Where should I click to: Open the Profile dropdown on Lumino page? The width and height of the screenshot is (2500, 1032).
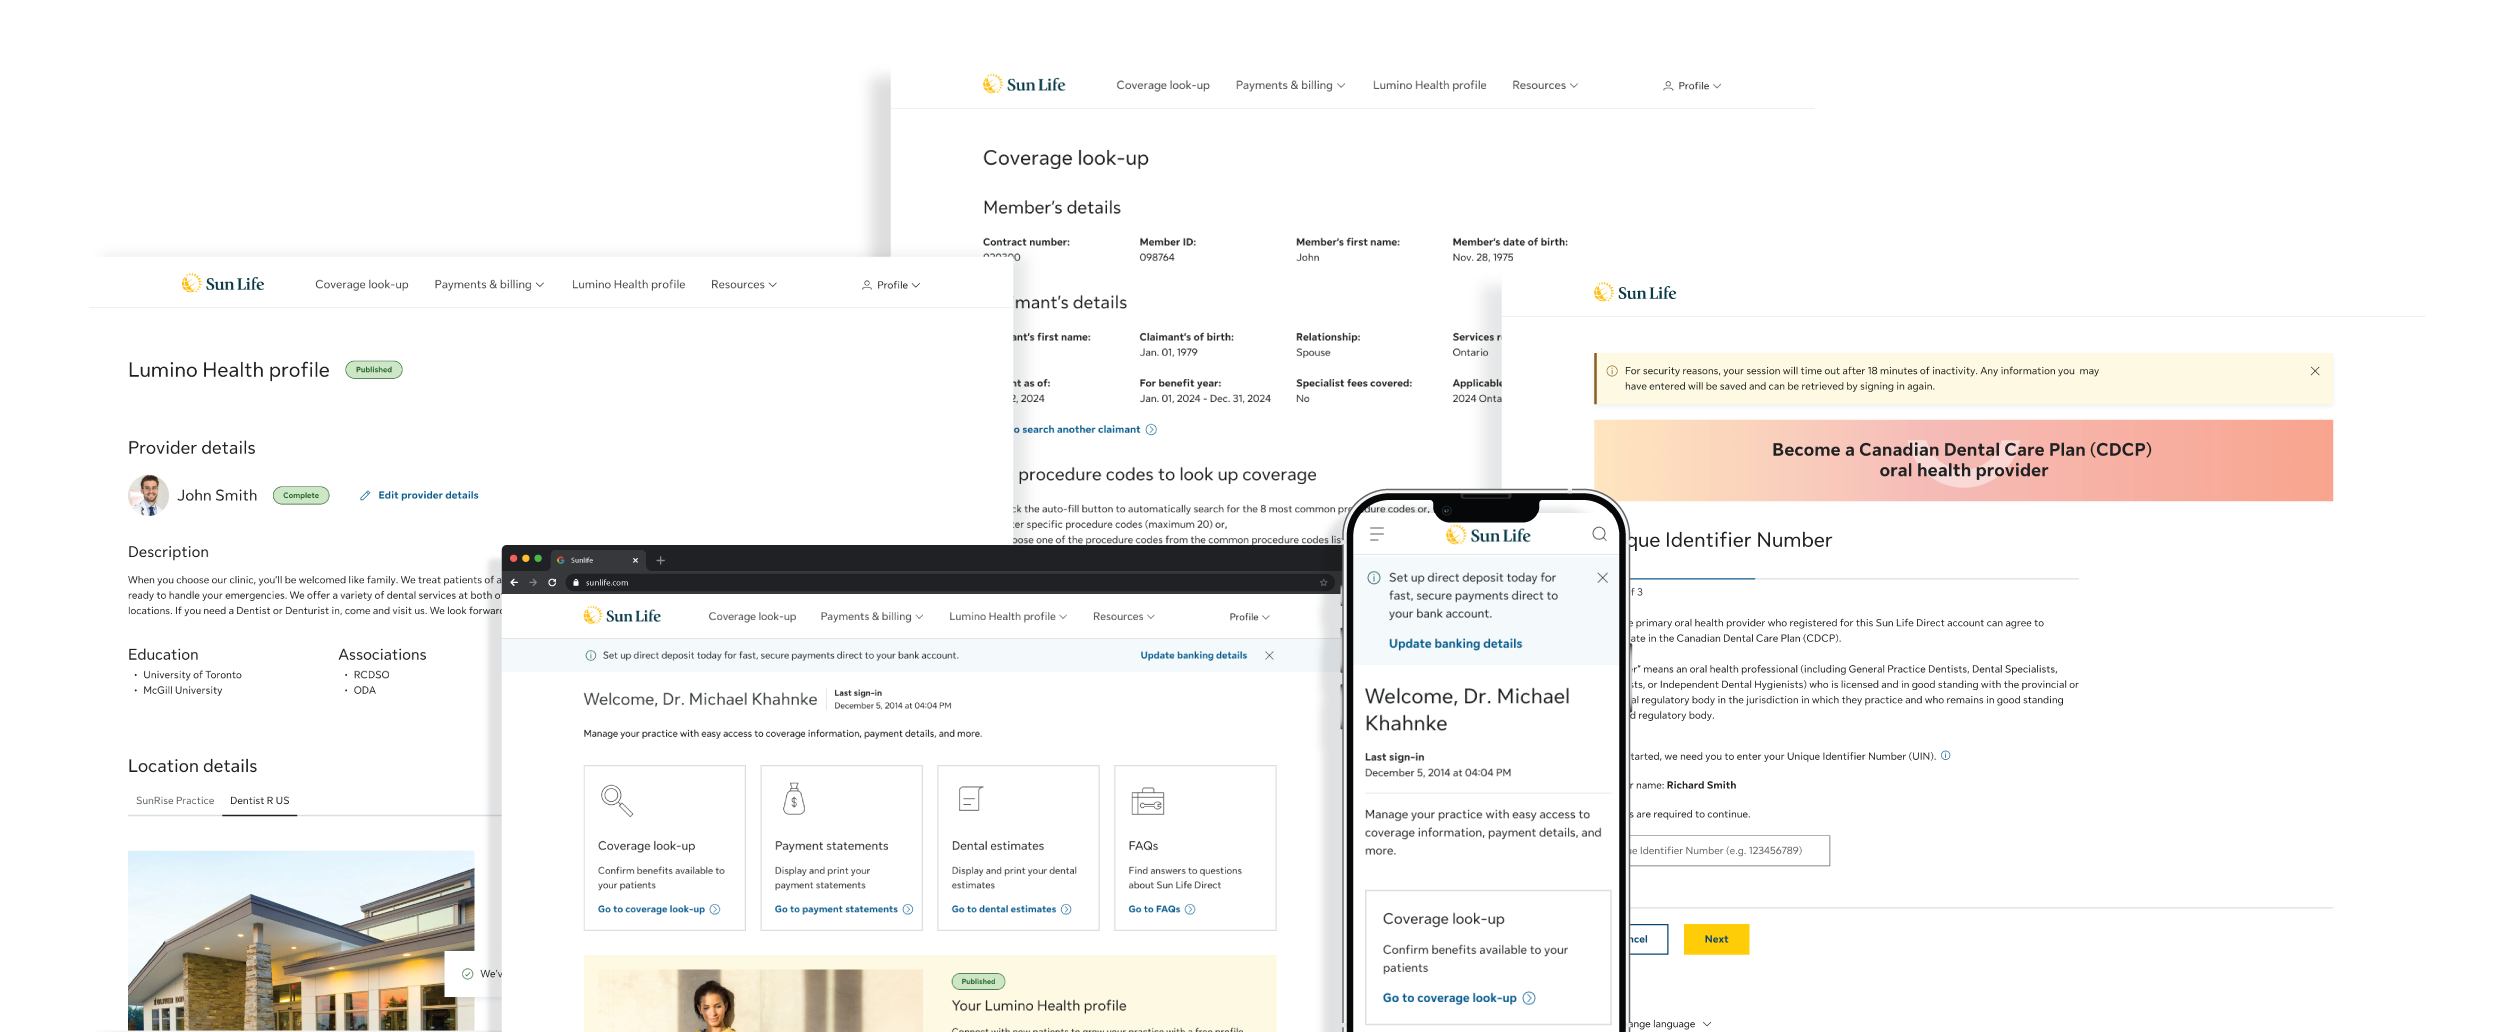point(891,285)
